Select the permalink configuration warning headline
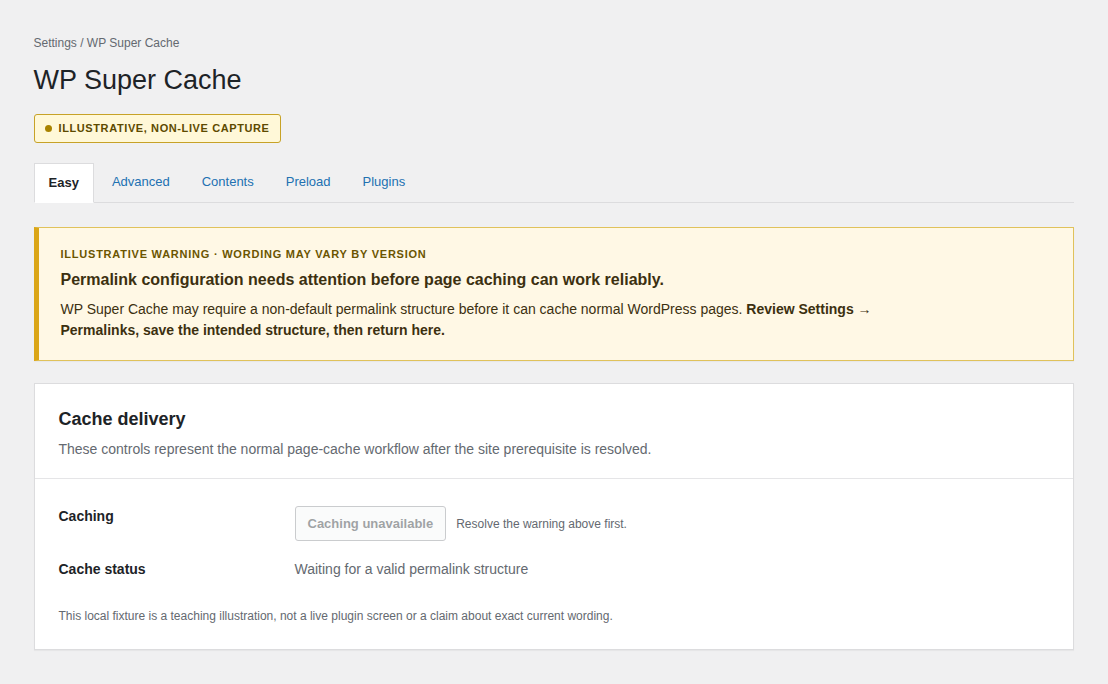 coord(362,280)
